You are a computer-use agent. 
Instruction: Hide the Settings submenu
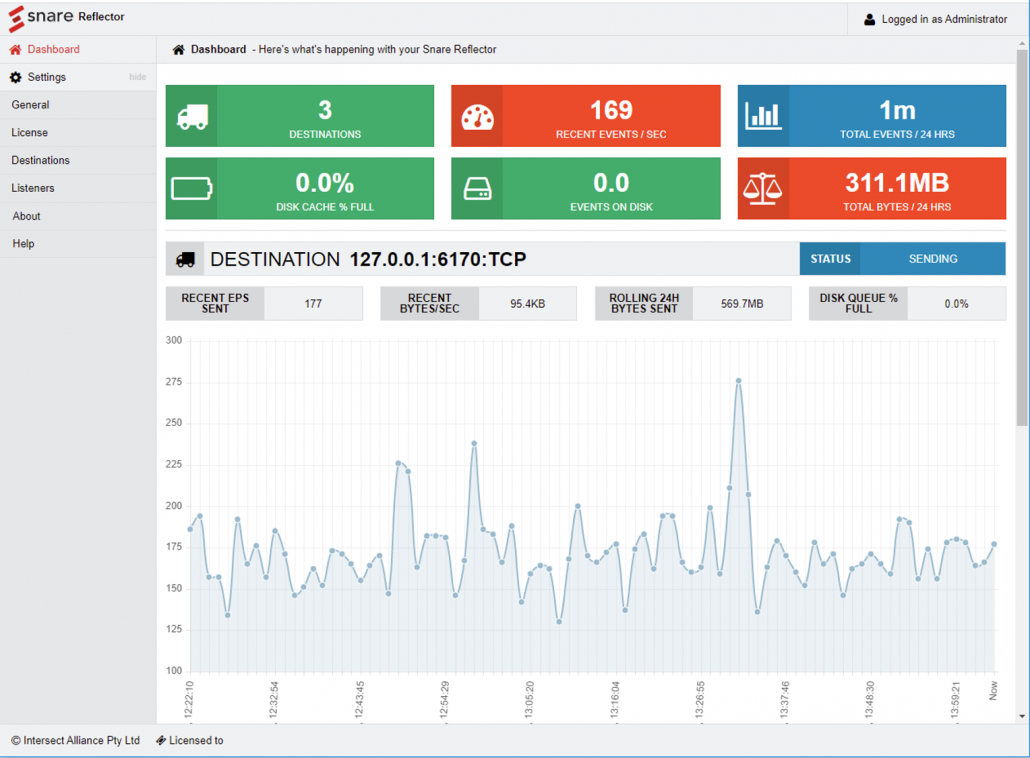point(137,77)
